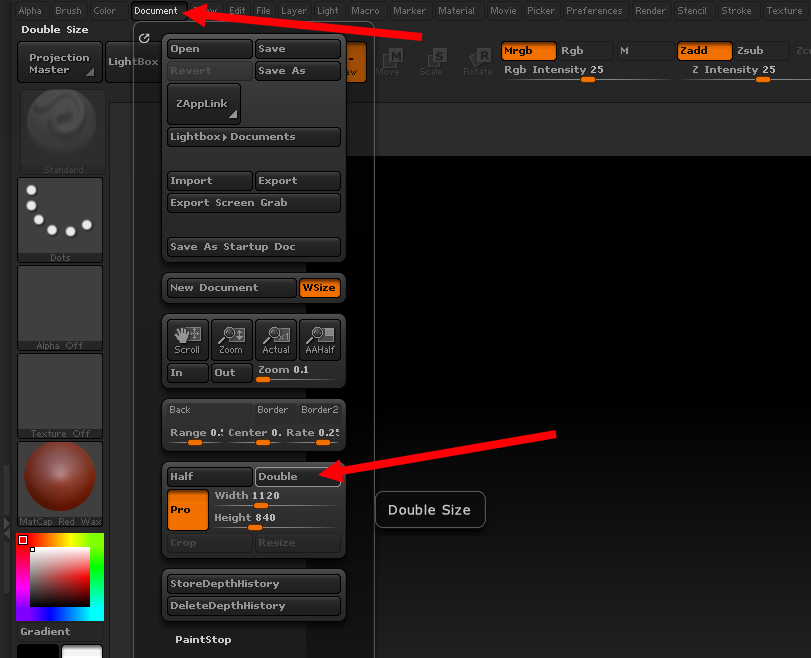The image size is (811, 658).
Task: Click the zoom Out button
Action: (x=232, y=372)
